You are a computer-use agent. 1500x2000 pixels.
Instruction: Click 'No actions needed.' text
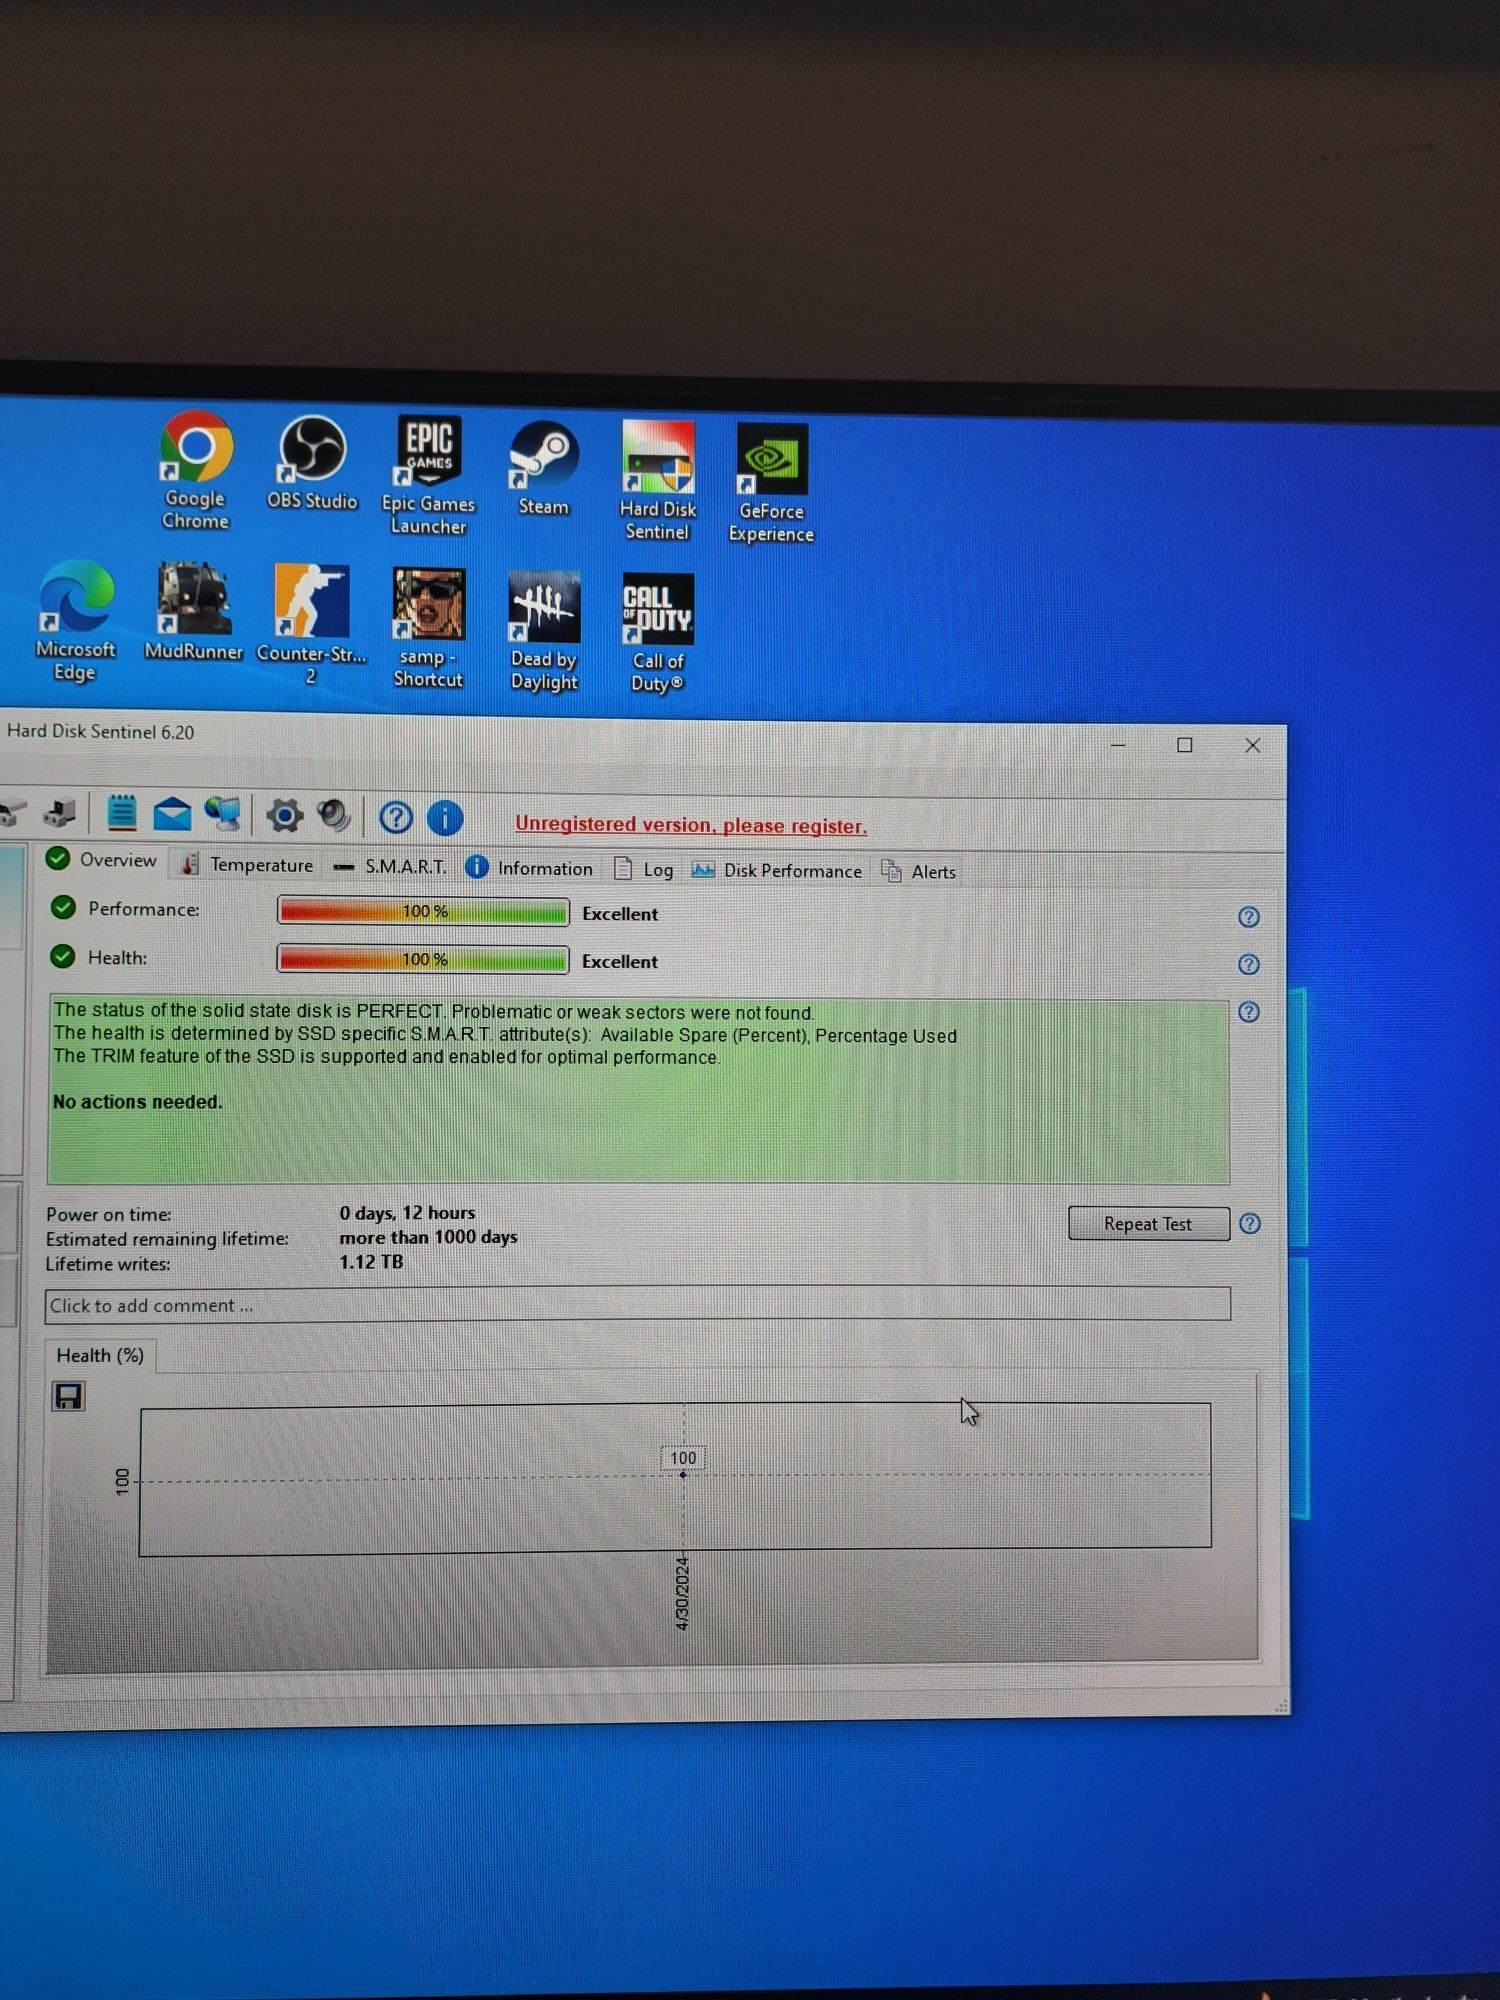pos(138,1102)
